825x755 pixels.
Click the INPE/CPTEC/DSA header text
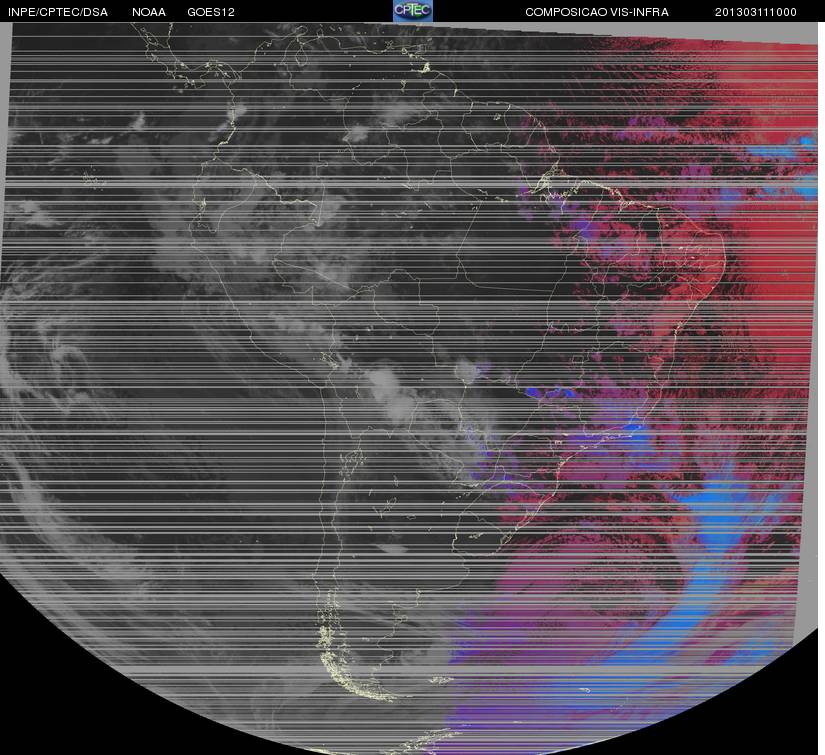pyautogui.click(x=58, y=12)
